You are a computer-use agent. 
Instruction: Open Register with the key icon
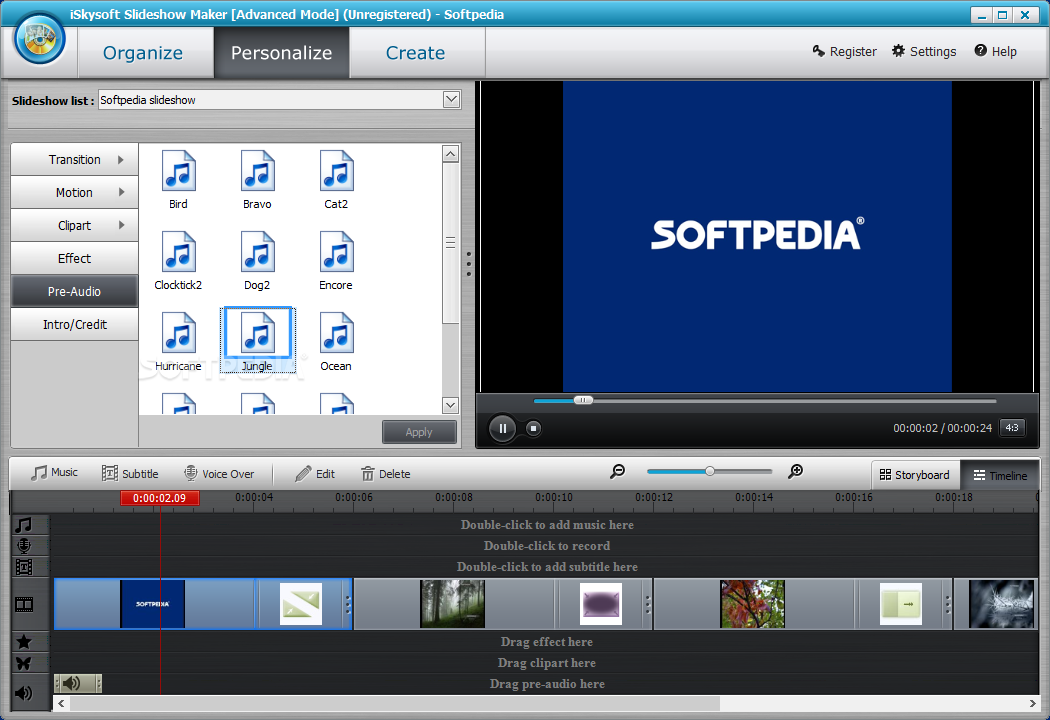[844, 52]
